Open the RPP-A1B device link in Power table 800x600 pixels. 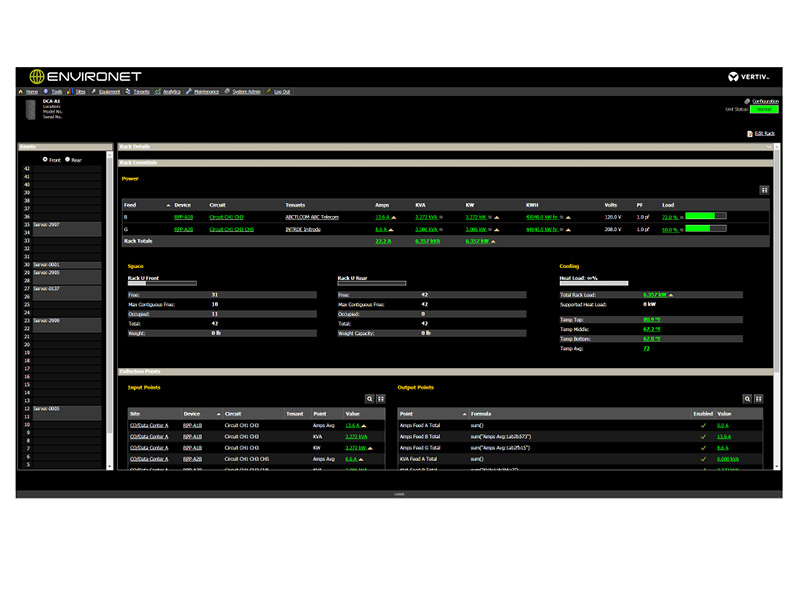[x=183, y=216]
